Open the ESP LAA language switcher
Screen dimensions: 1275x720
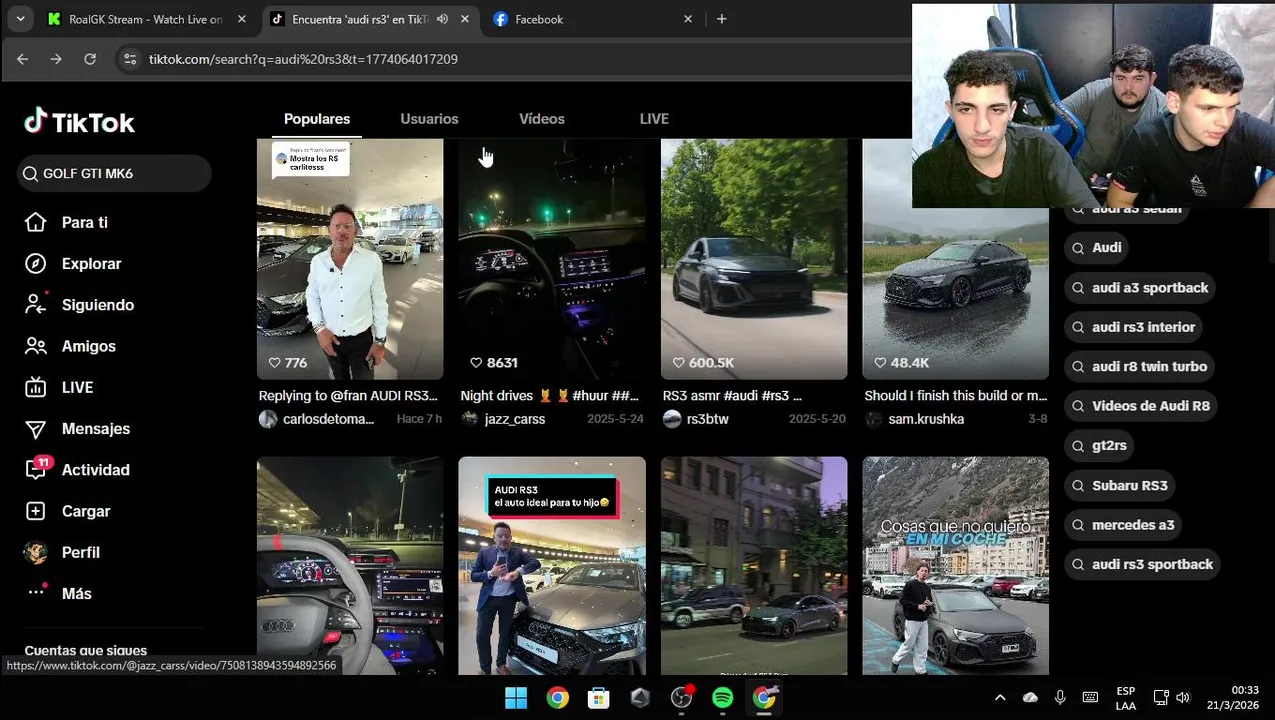[1126, 698]
